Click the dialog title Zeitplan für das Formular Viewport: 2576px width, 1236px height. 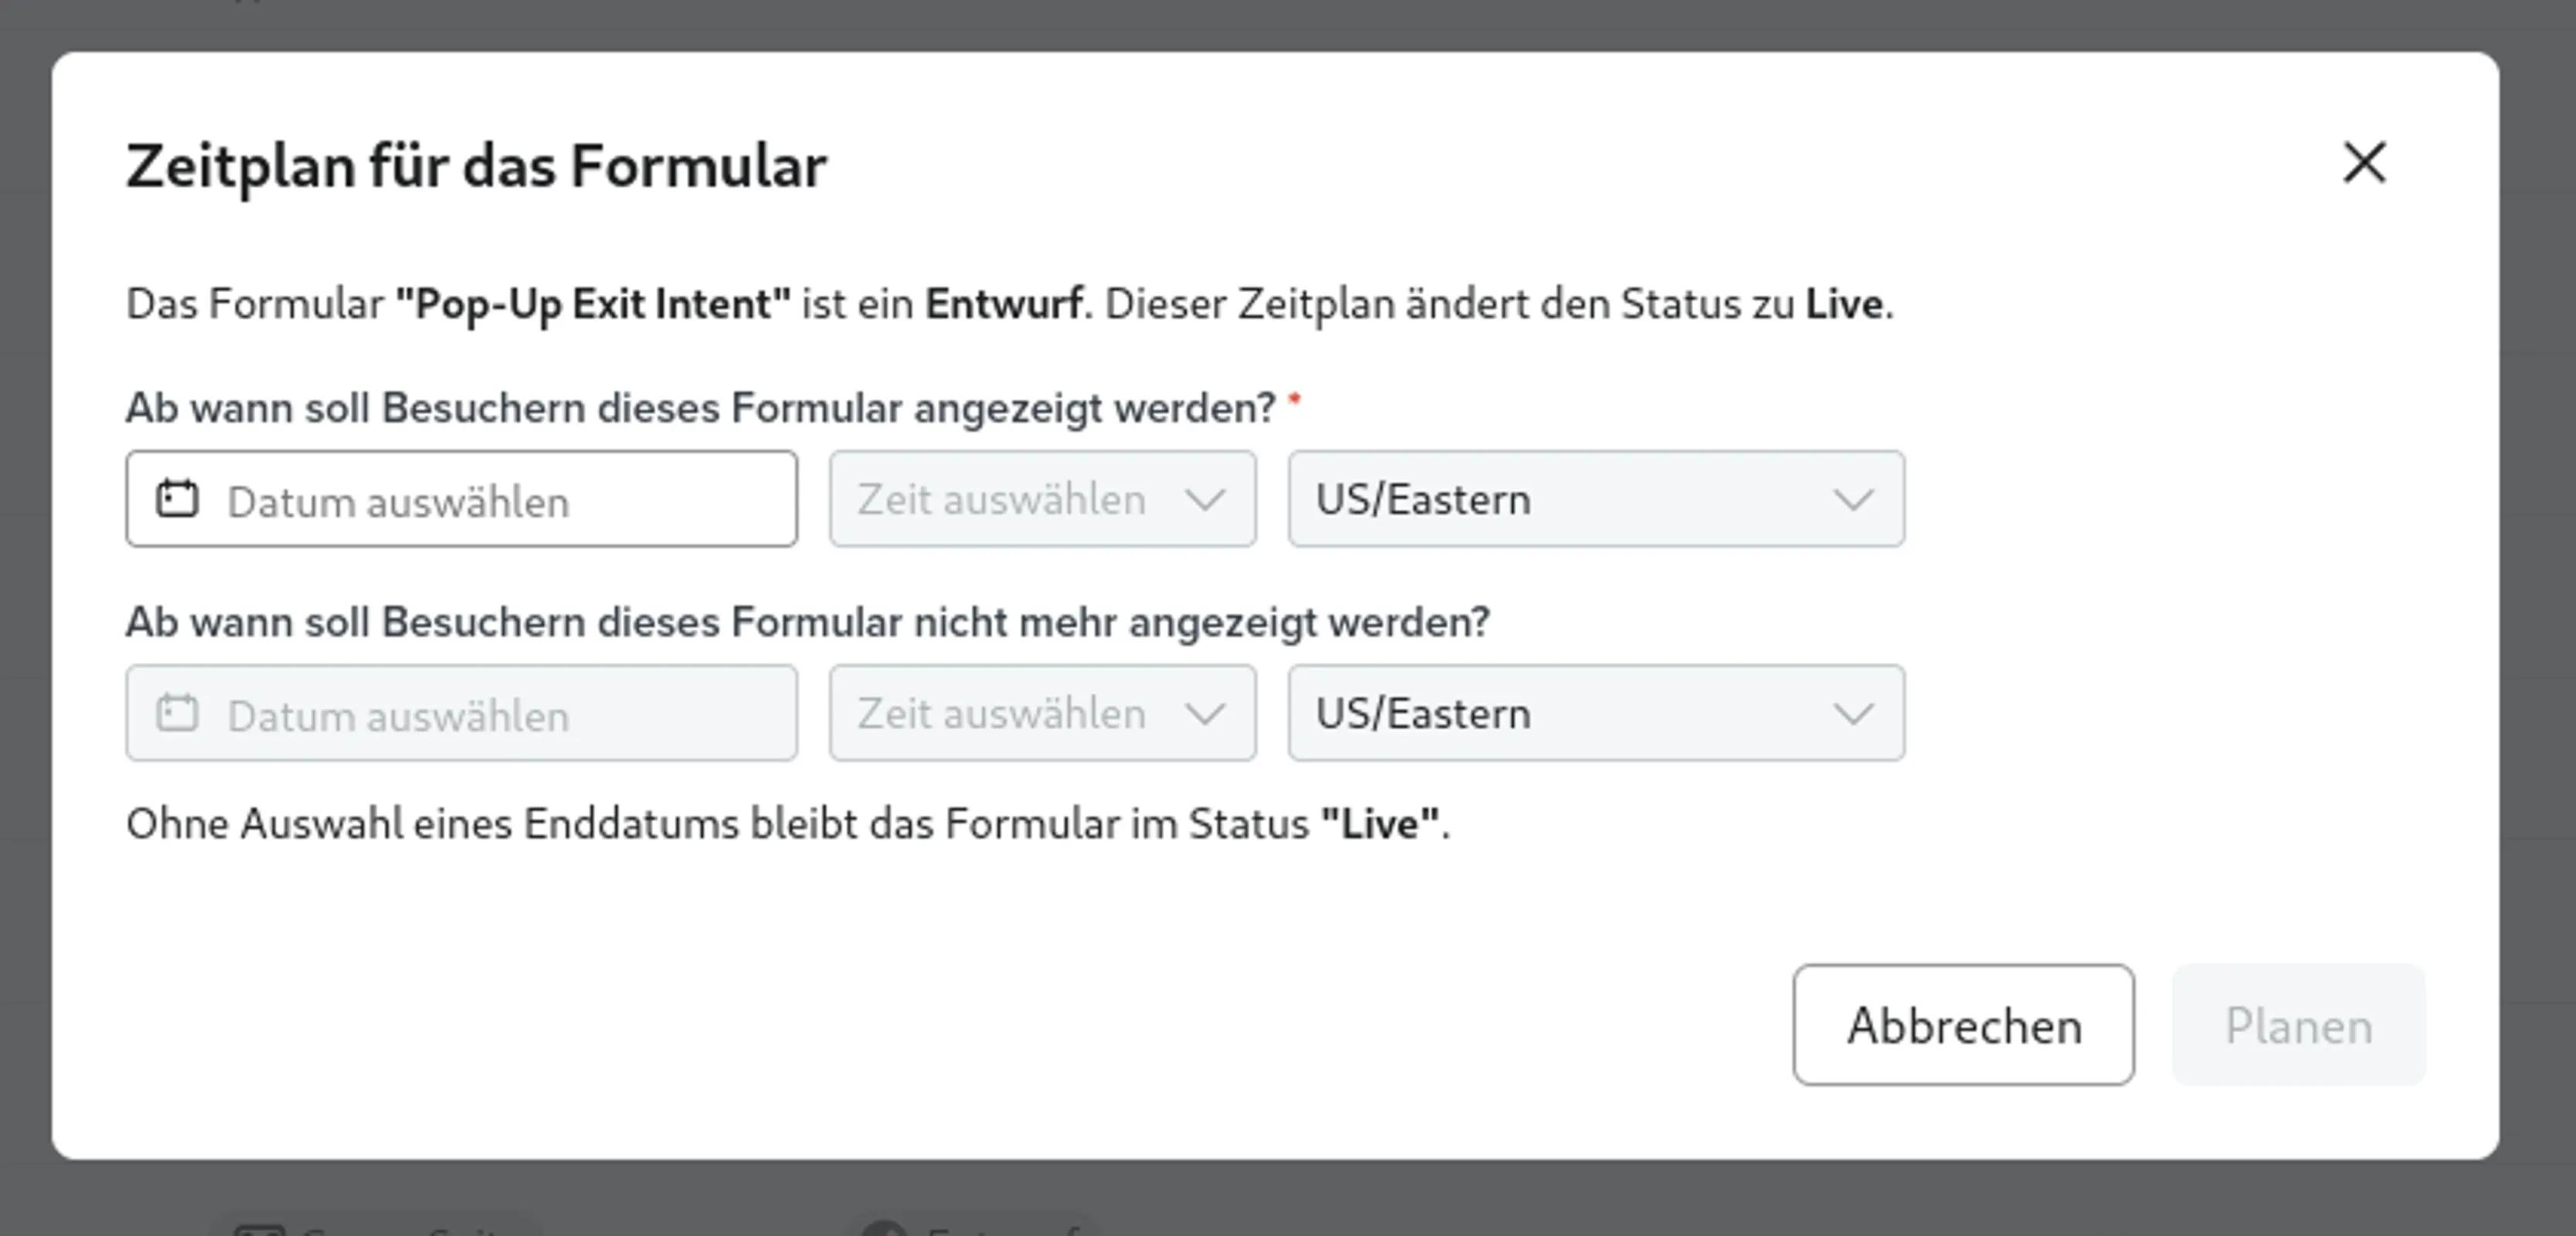(477, 165)
